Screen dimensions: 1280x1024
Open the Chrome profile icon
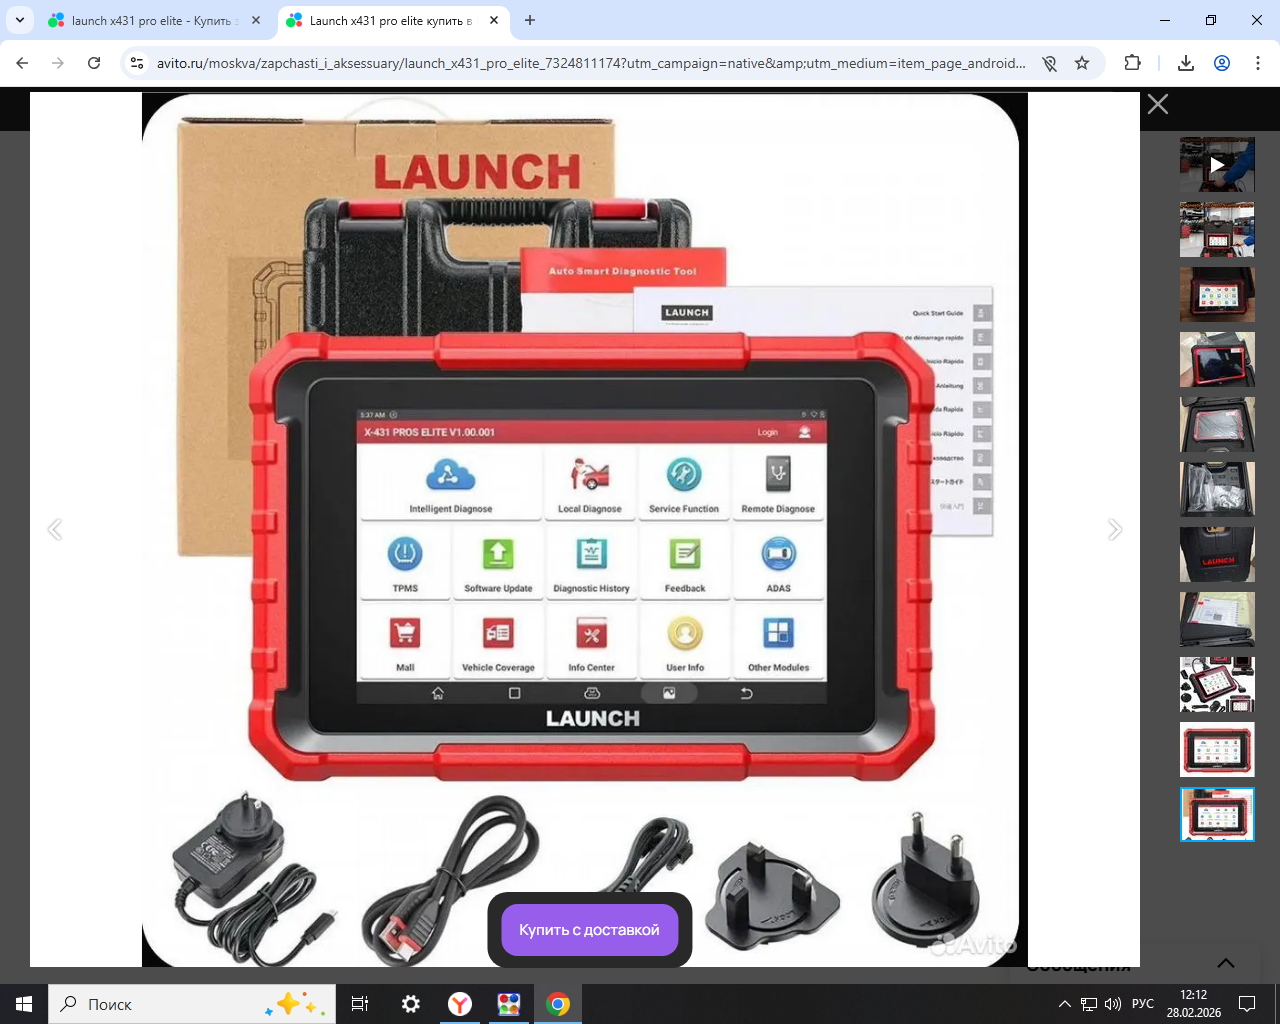(1222, 63)
